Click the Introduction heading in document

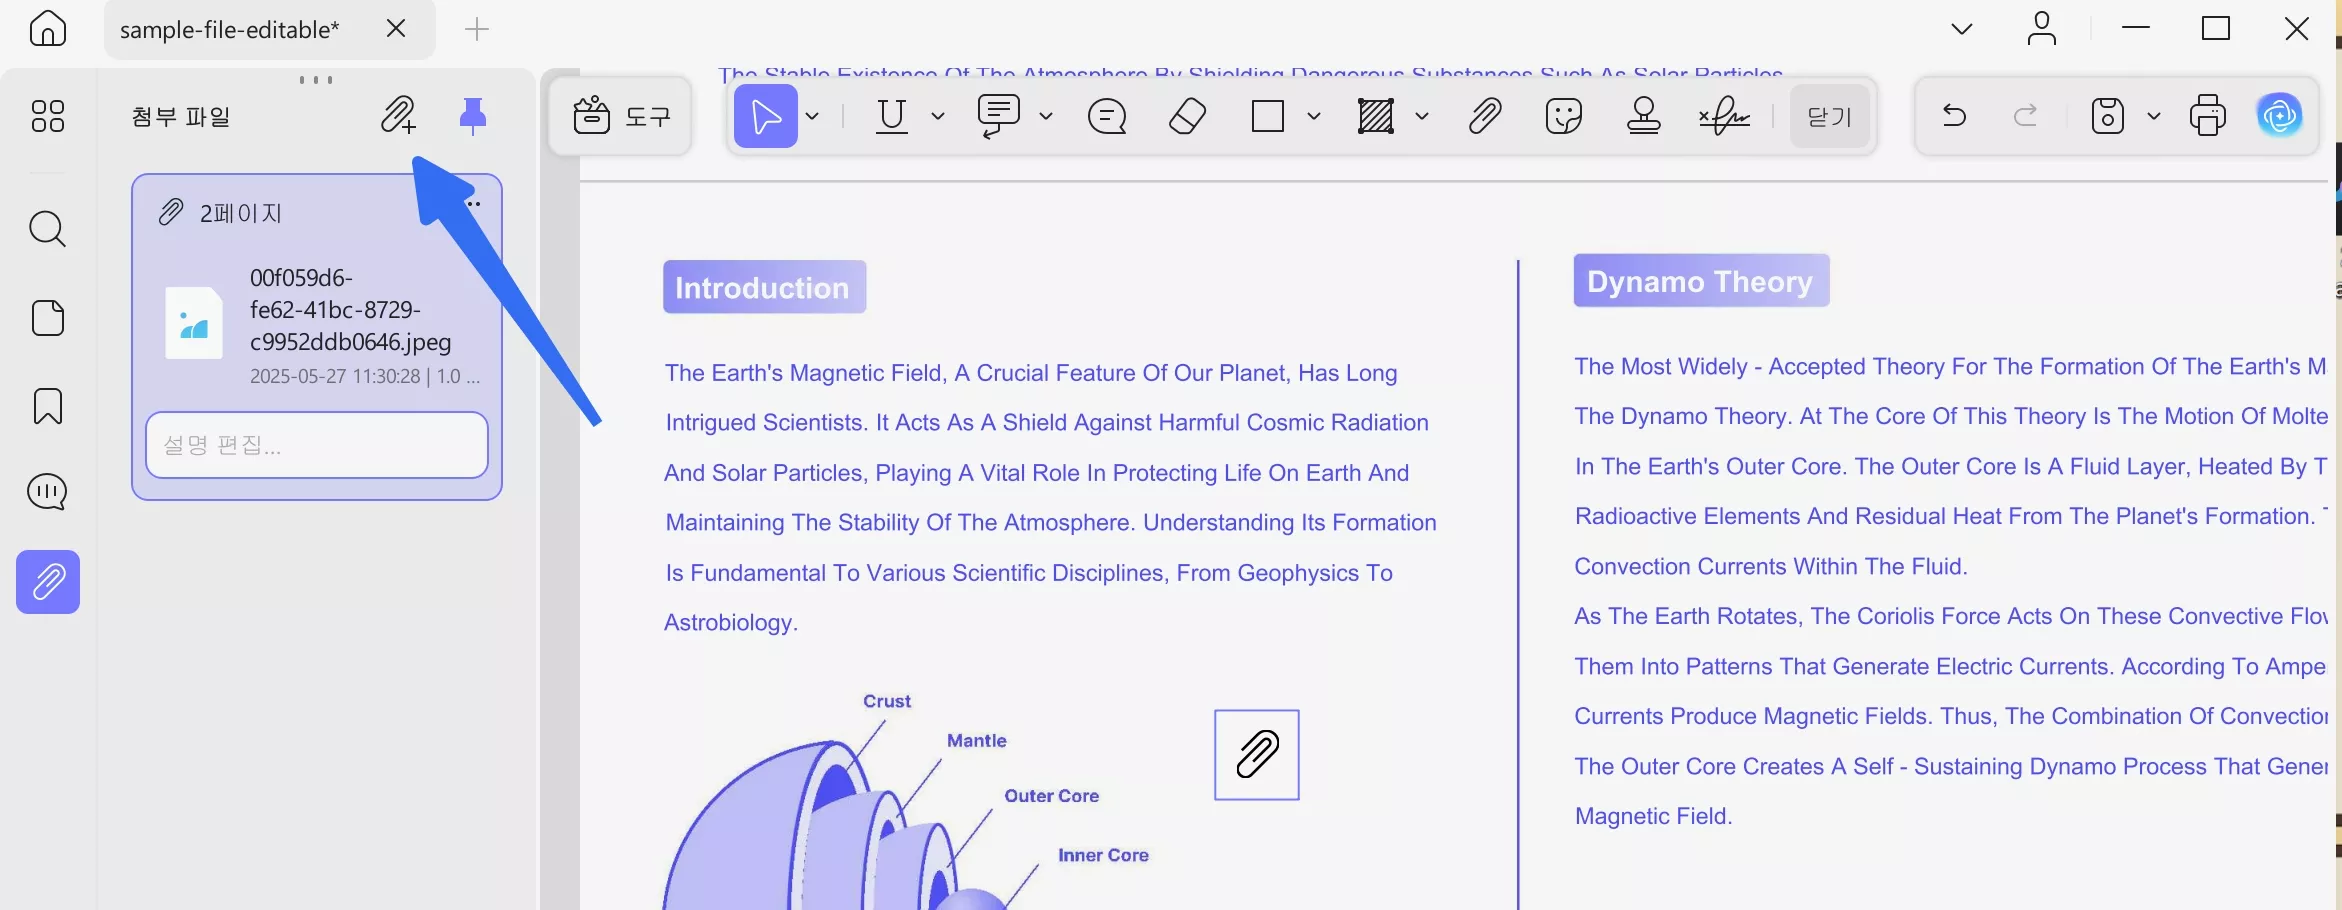pyautogui.click(x=764, y=287)
